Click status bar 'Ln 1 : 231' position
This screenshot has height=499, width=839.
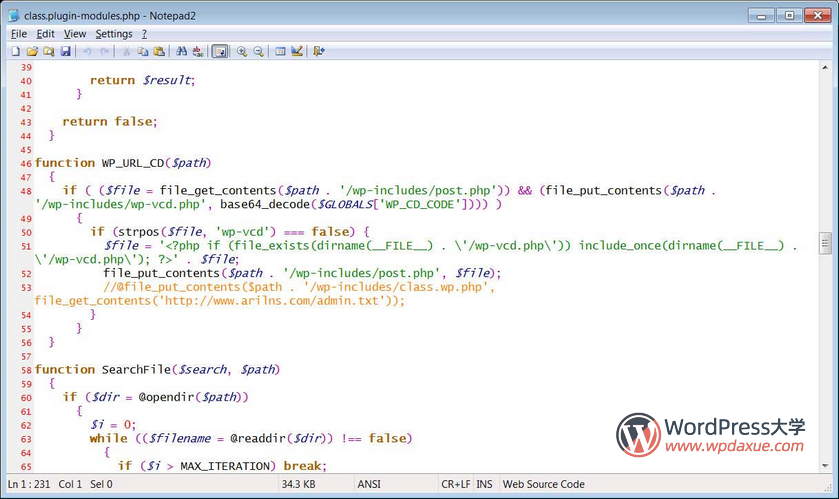click(29, 484)
